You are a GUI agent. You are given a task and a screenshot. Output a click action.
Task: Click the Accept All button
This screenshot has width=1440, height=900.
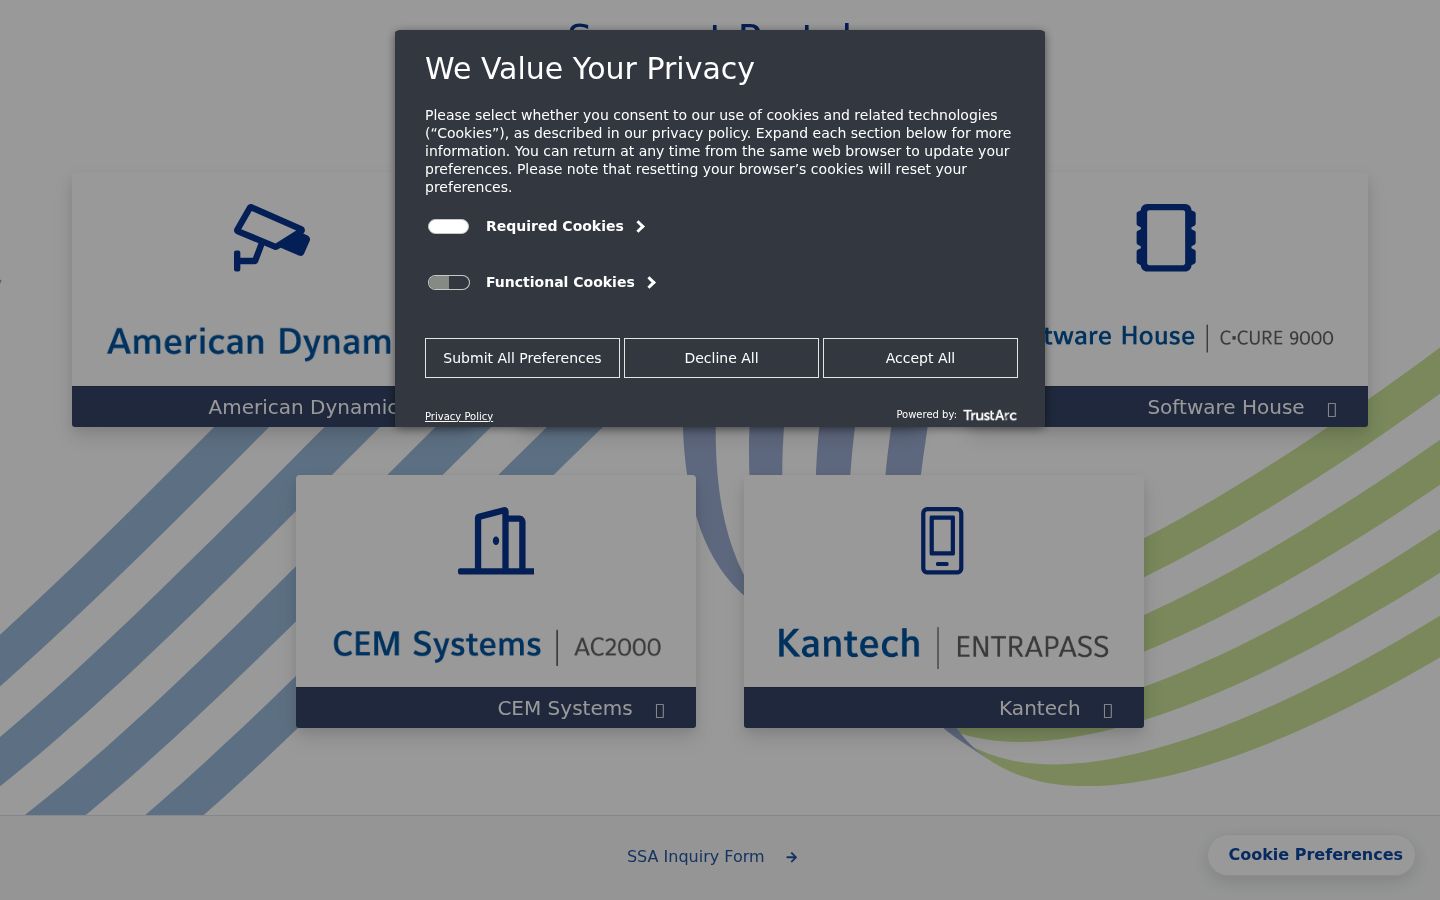click(x=920, y=358)
